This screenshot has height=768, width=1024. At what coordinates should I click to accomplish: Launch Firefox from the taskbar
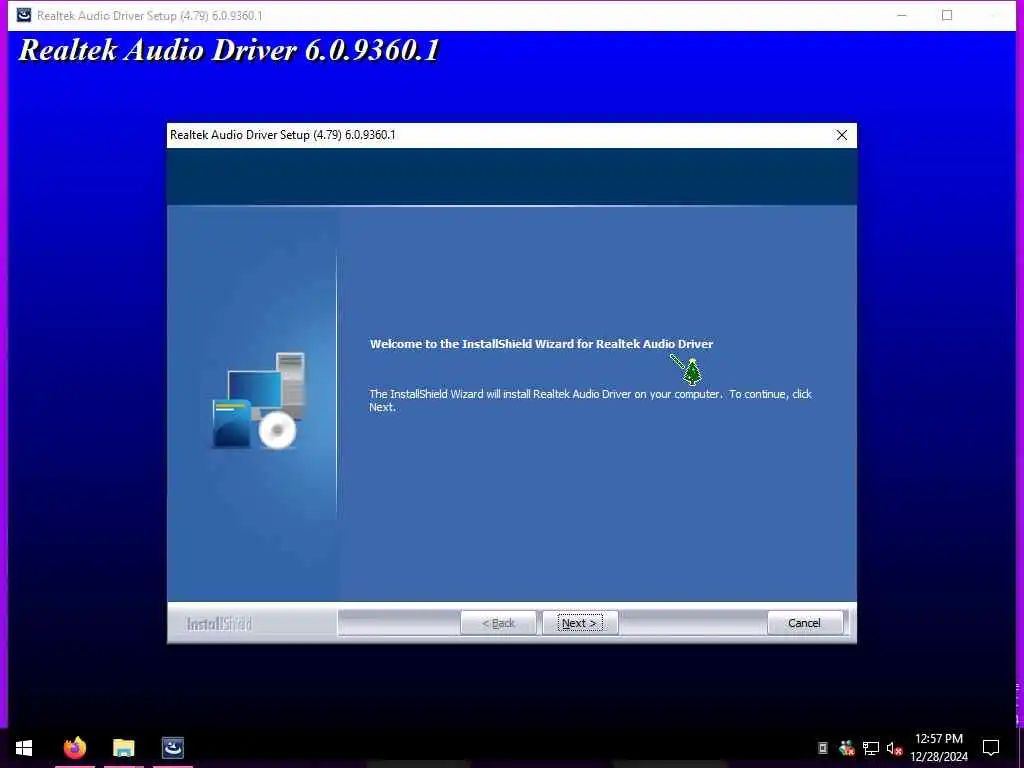click(x=74, y=748)
